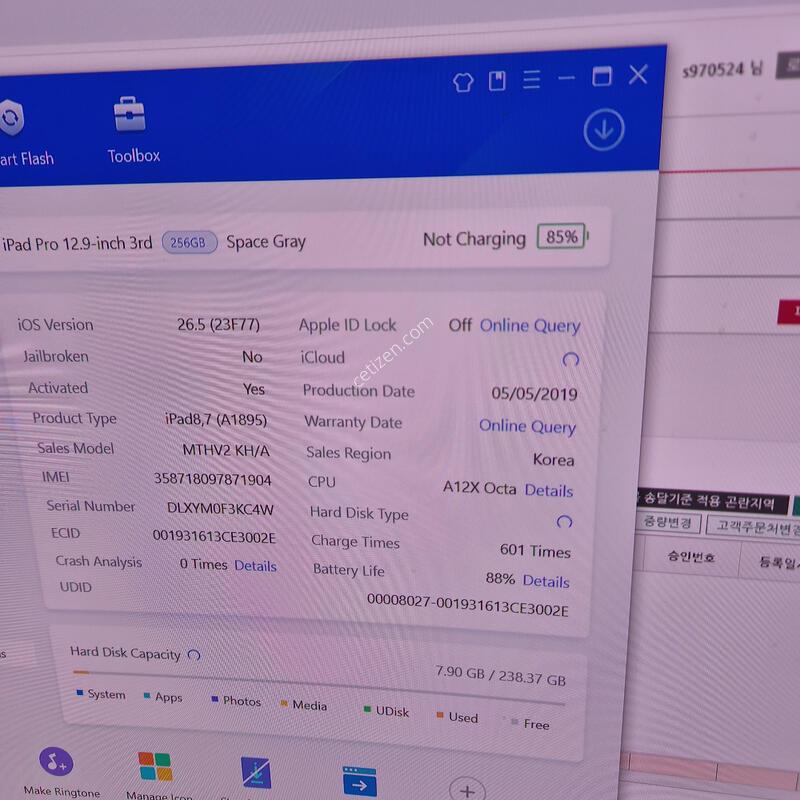
Task: Click the 승인번호 column header in background window
Action: click(691, 557)
